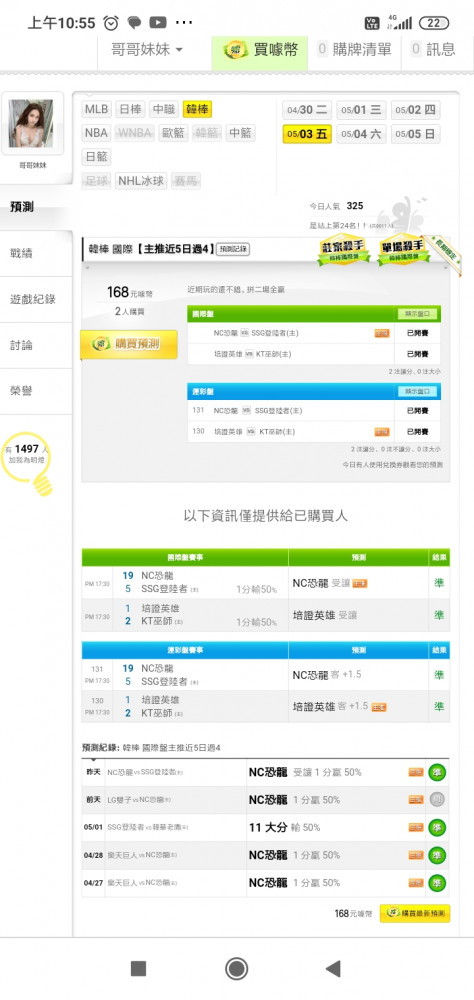Select the 歐籃 league tag
Viewport: 474px width, 1000px height.
[174, 133]
